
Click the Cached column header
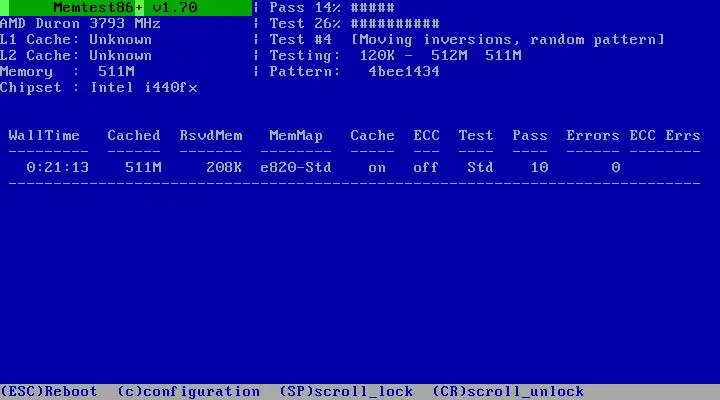pos(134,135)
